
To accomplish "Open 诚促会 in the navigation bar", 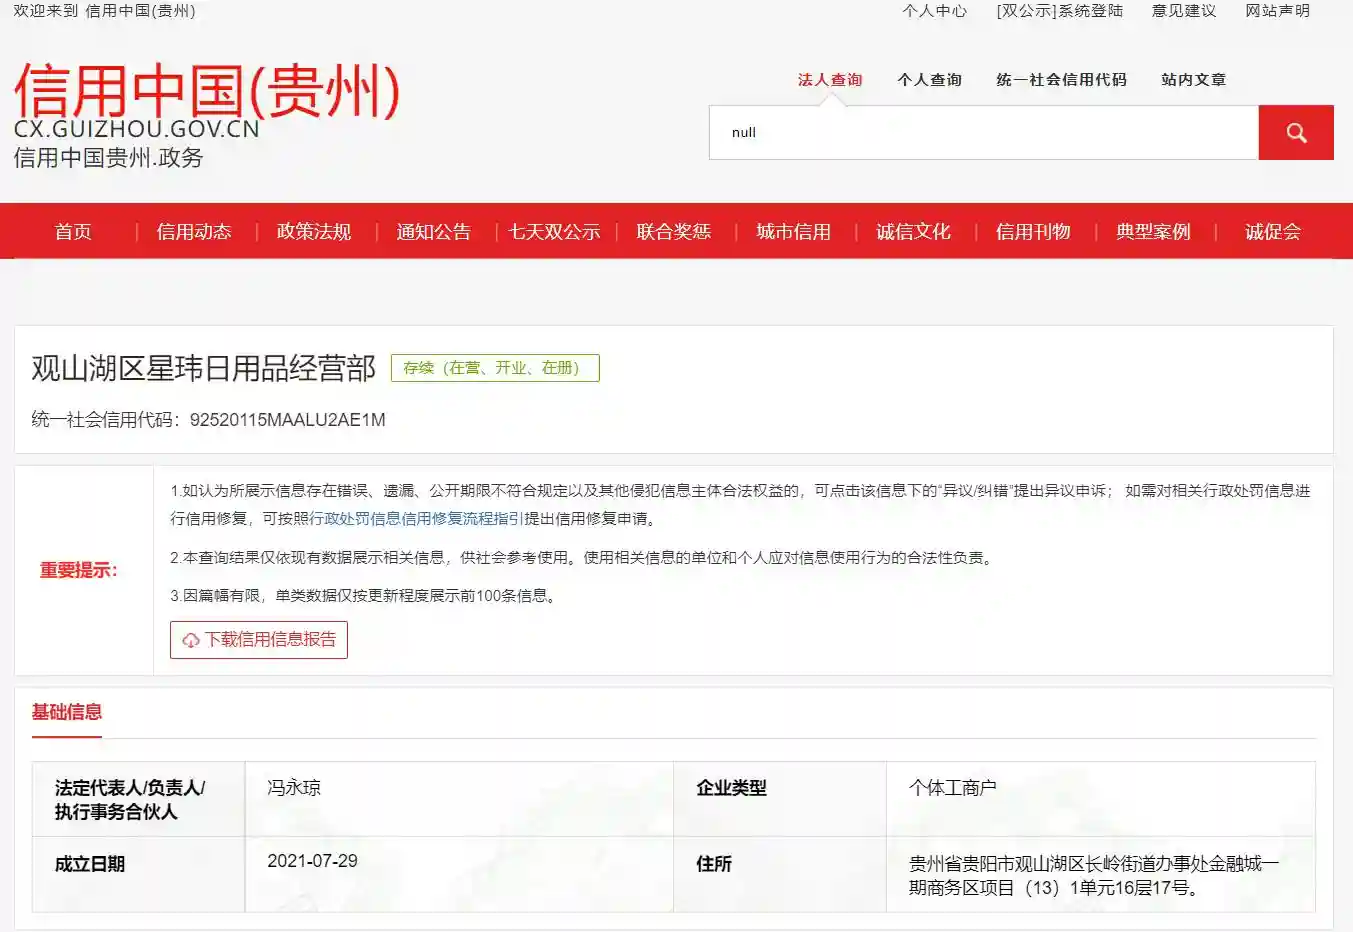I will click(1273, 232).
